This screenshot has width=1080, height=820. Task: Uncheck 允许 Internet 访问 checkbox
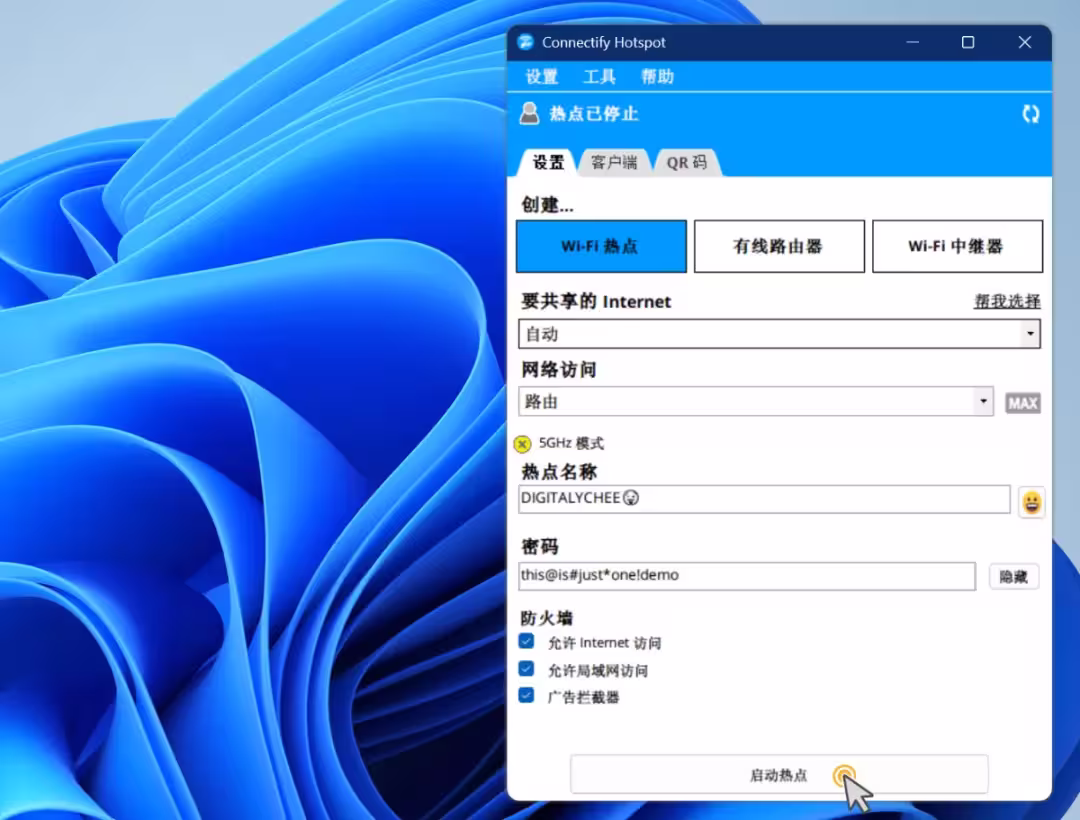click(526, 642)
